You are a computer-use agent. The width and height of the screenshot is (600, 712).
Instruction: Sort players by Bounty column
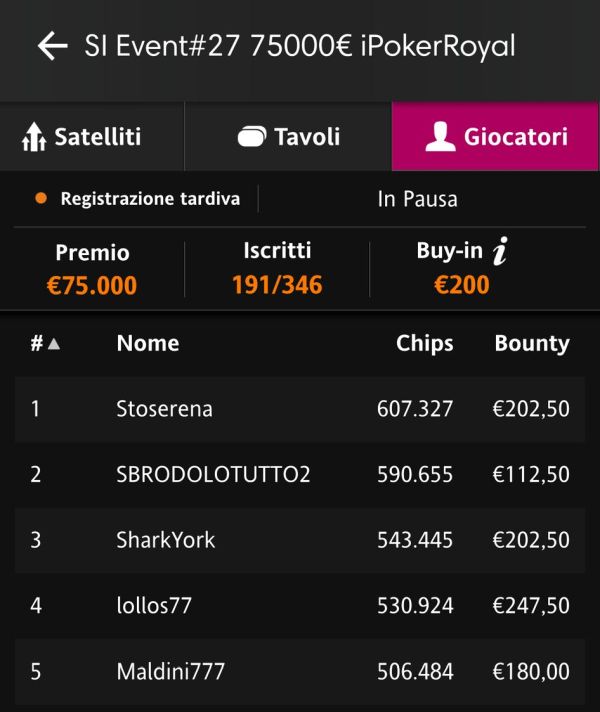532,344
